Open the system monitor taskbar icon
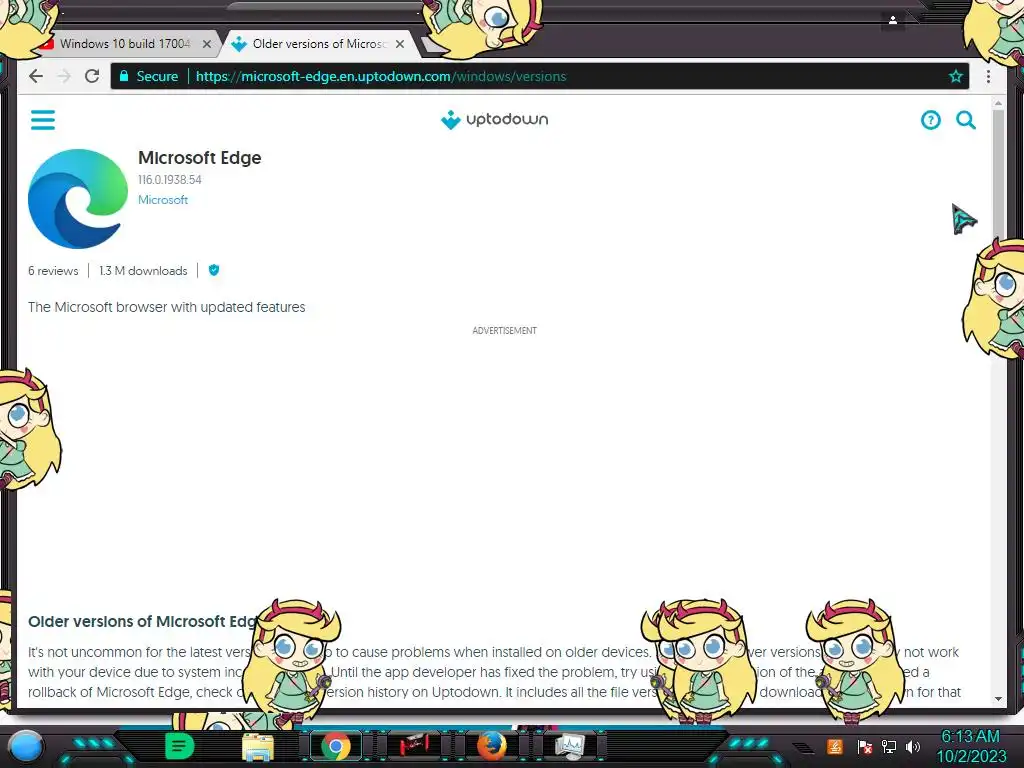 (x=570, y=746)
